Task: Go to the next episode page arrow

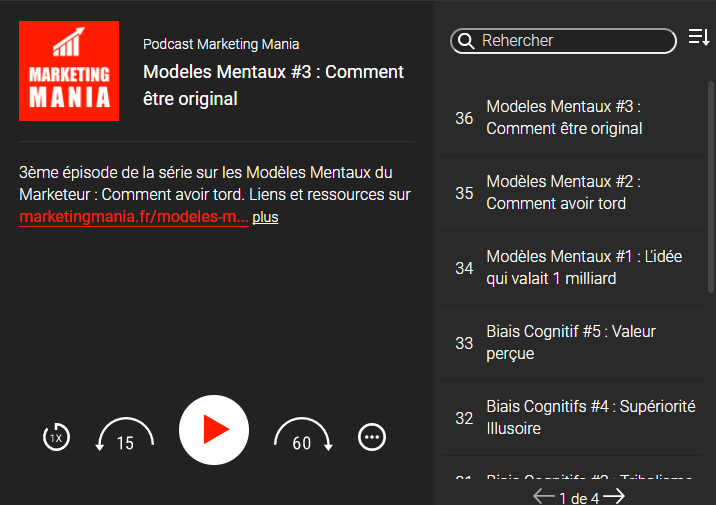Action: point(615,496)
